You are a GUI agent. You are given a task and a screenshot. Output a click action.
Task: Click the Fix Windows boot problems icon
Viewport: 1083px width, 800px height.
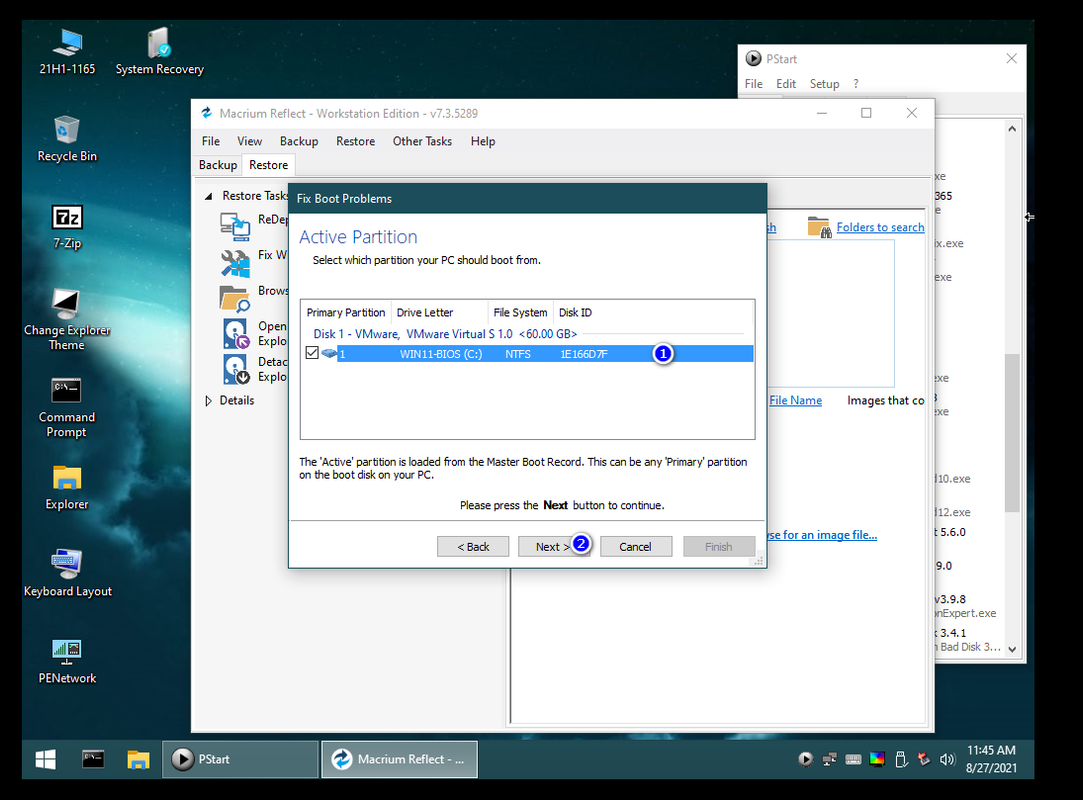pos(235,263)
